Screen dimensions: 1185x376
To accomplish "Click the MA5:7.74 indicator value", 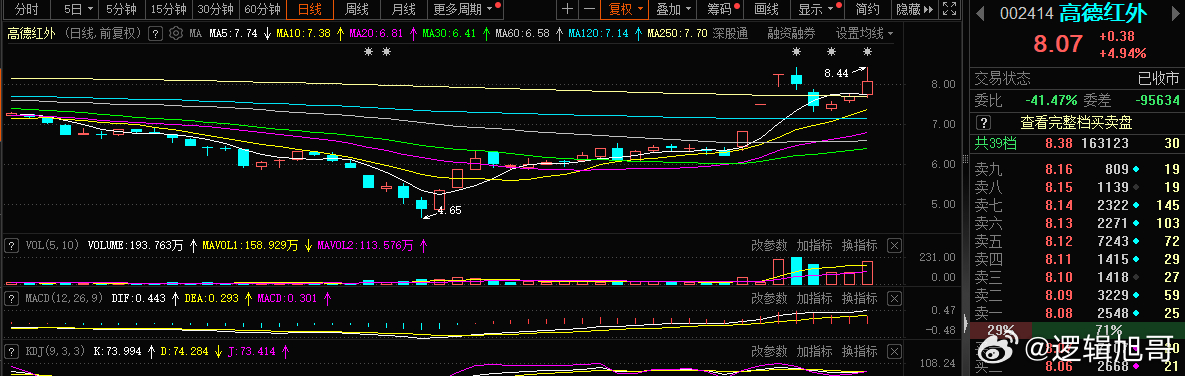I will [233, 34].
